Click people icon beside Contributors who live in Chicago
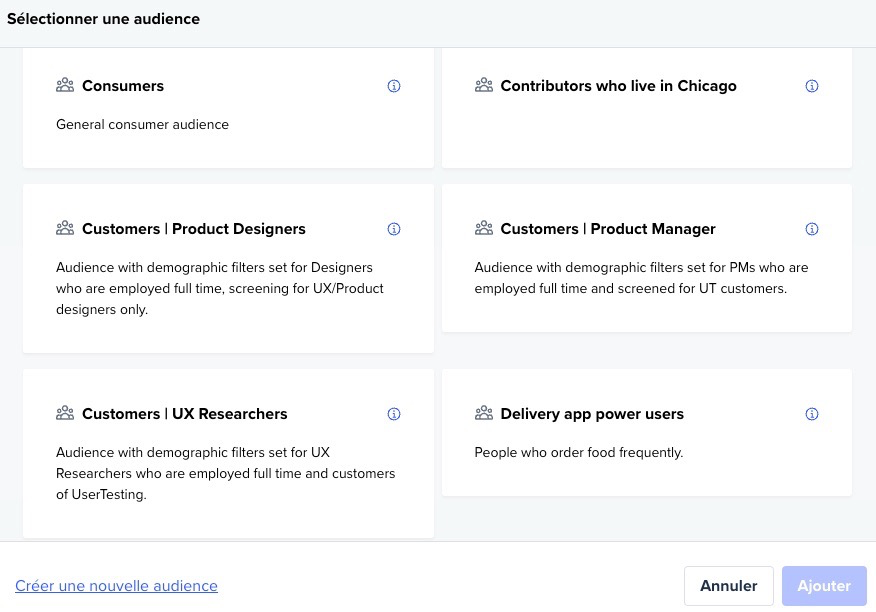This screenshot has height=612, width=876. 484,85
